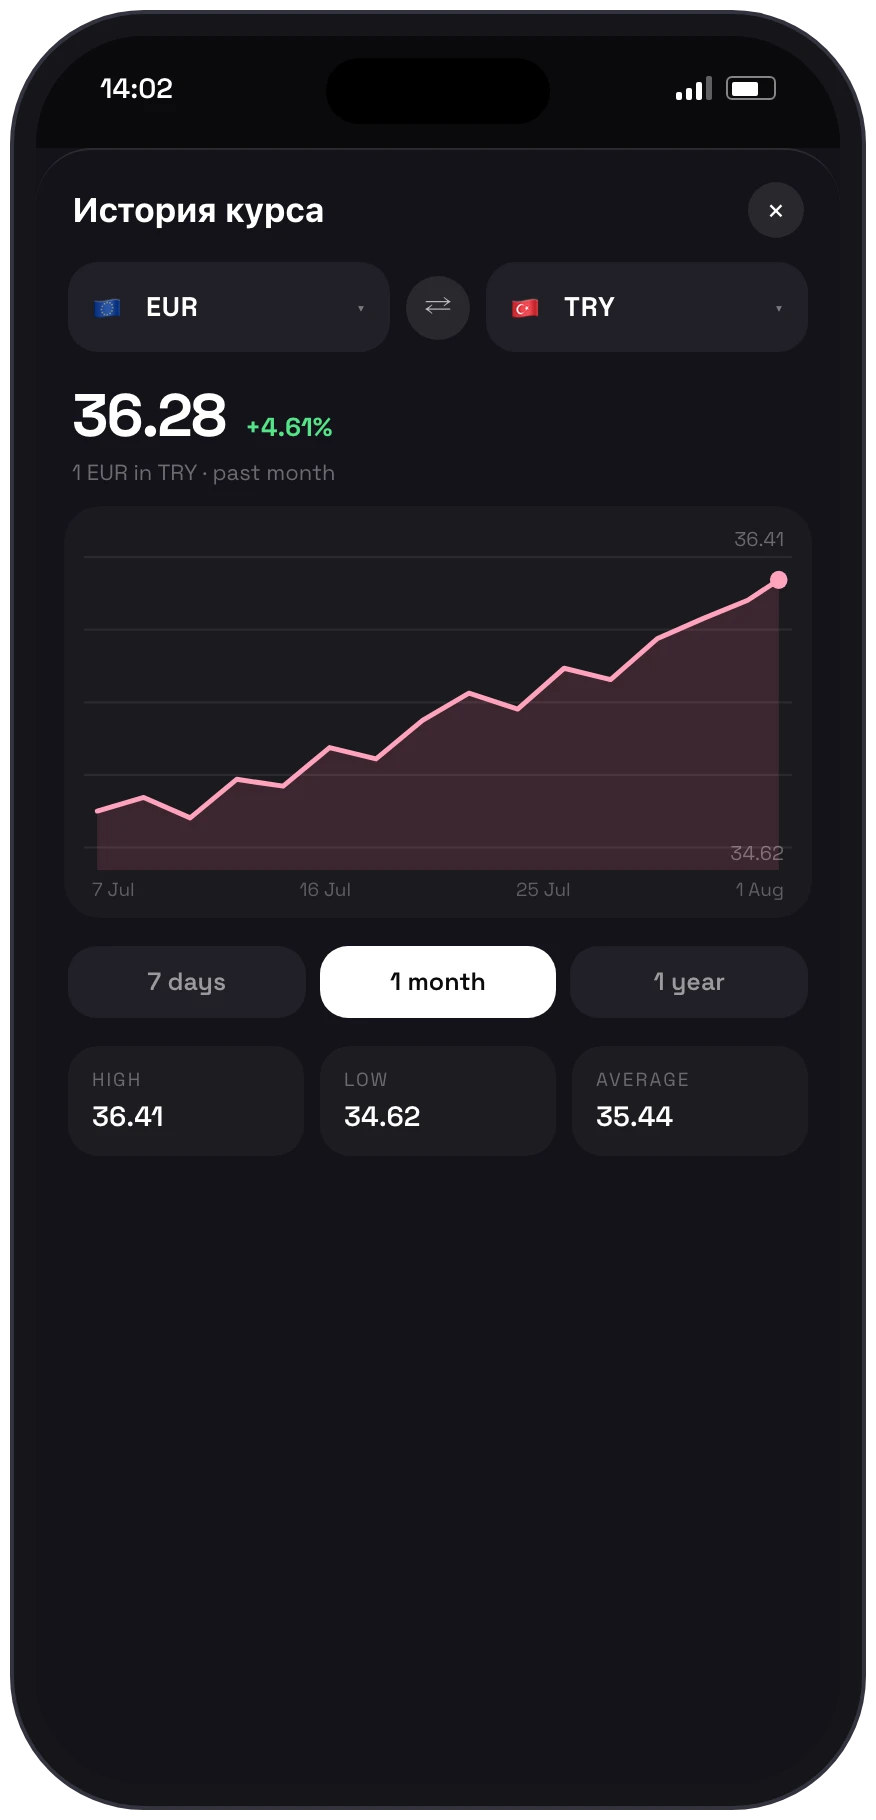Open the EUR currency dropdown
The height and width of the screenshot is (1820, 876).
pyautogui.click(x=229, y=307)
